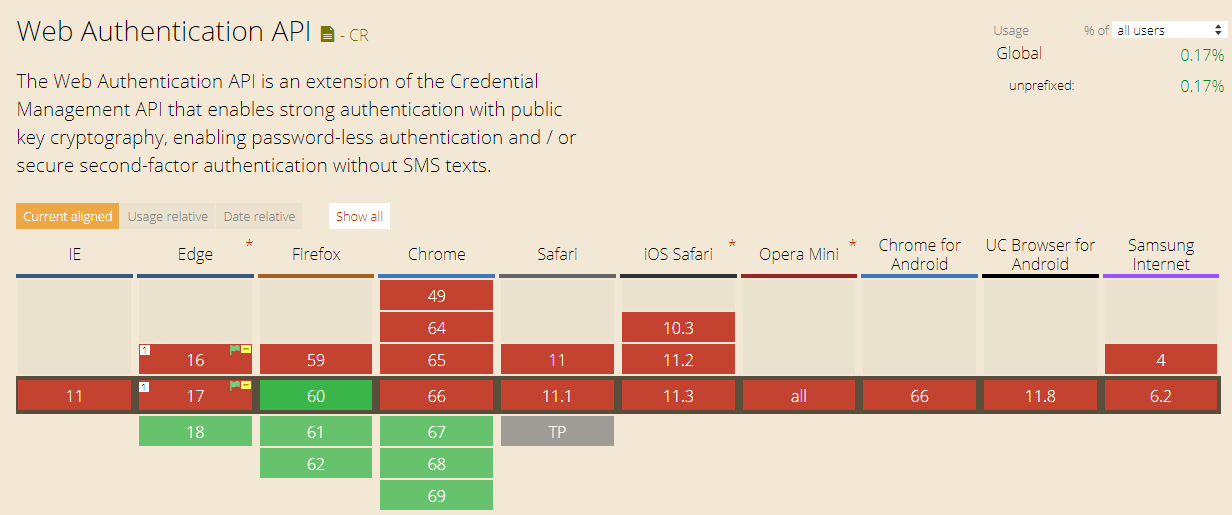
Task: Click the Opera Mini 'all' cell
Action: tap(798, 396)
